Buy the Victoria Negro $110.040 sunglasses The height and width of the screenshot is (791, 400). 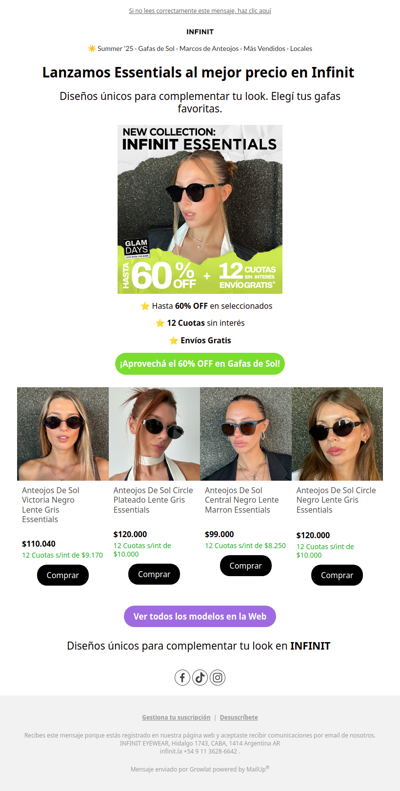point(63,575)
